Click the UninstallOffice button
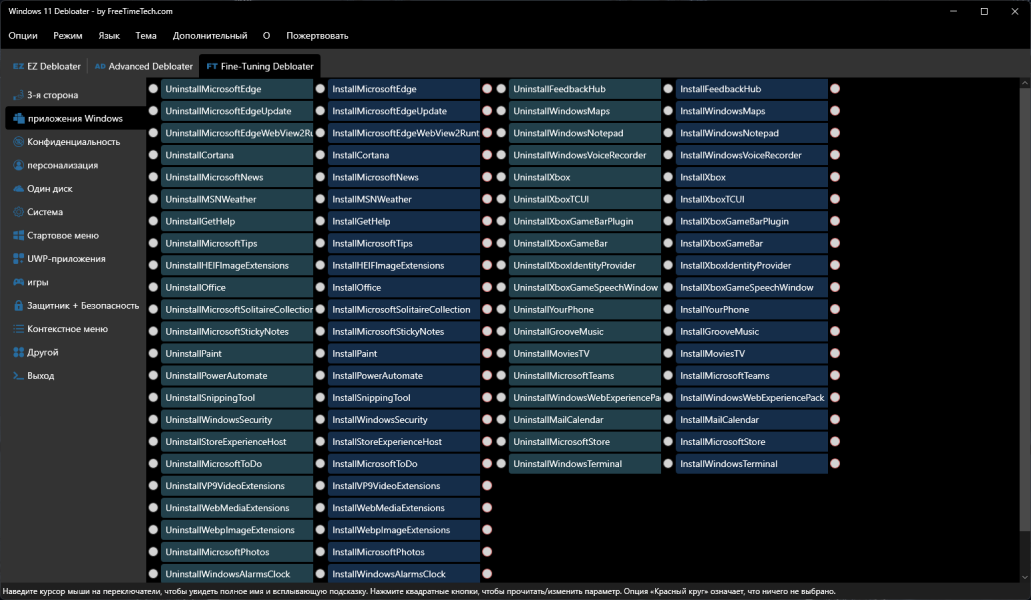Screen dimensions: 1031x600 [x=237, y=287]
